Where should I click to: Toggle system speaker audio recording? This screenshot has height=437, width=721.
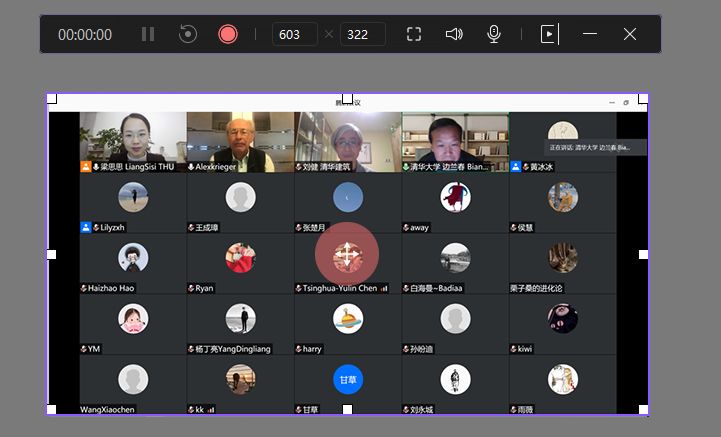pyautogui.click(x=454, y=34)
